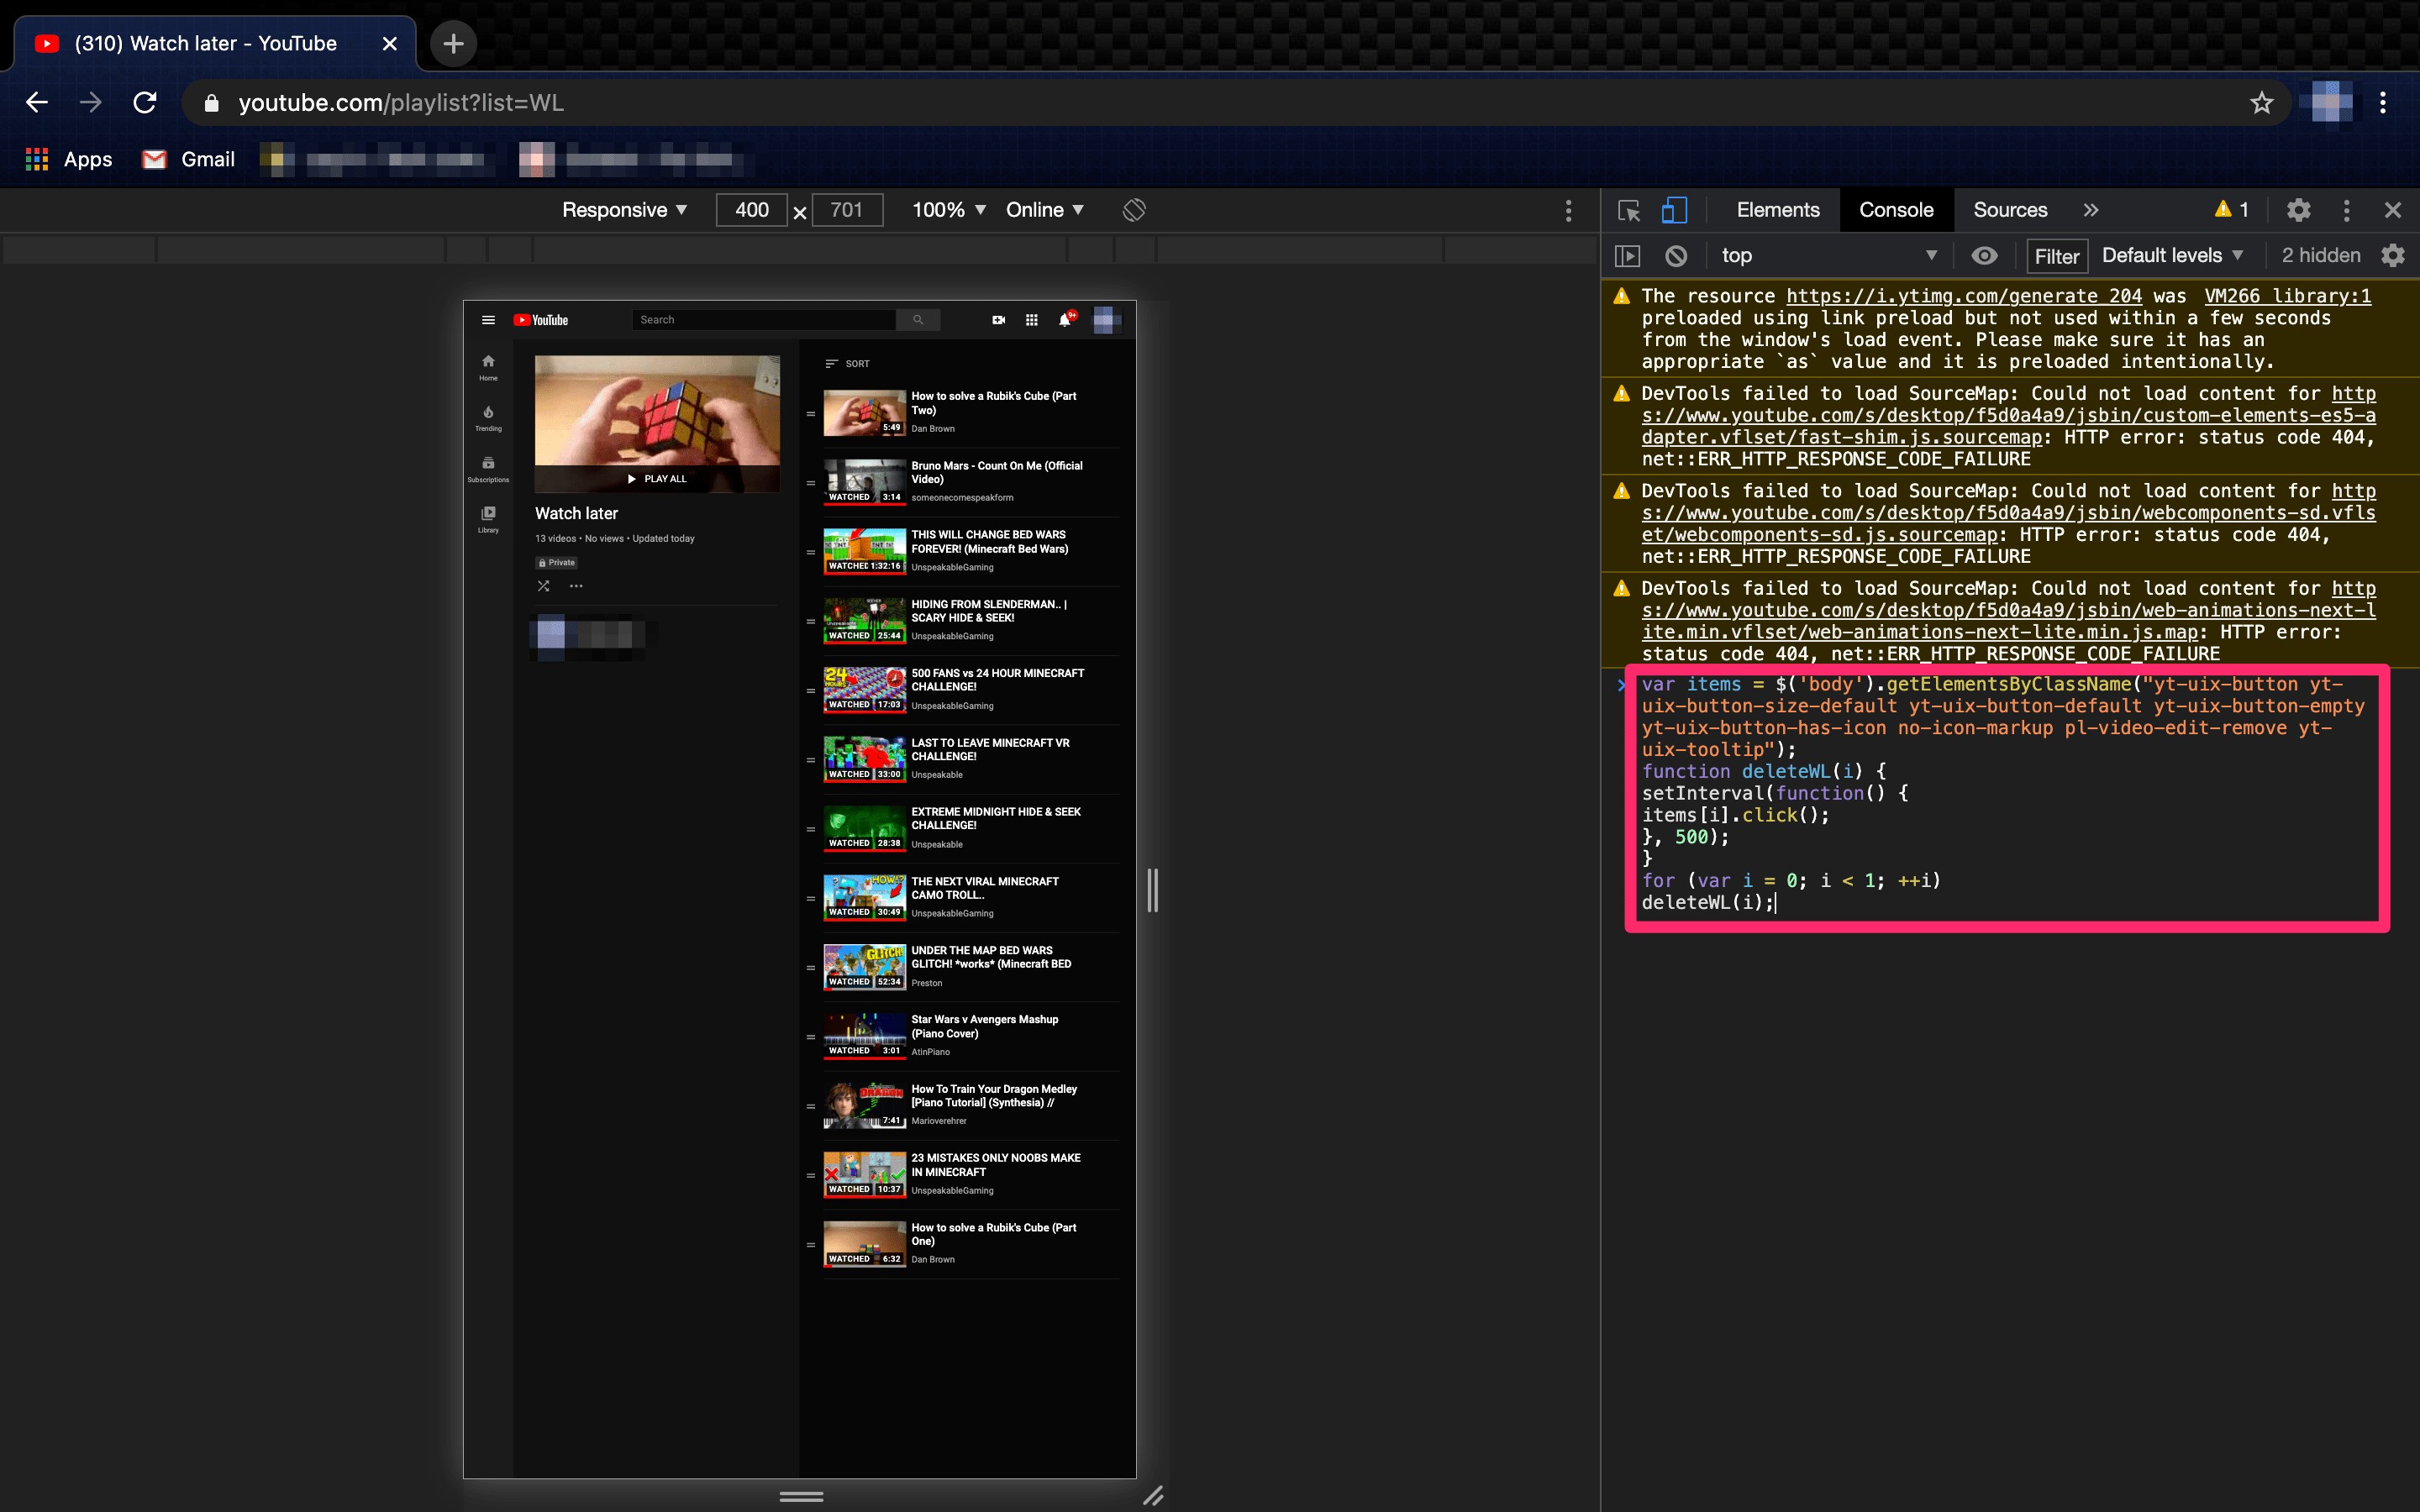Edit the viewport width field

point(752,210)
